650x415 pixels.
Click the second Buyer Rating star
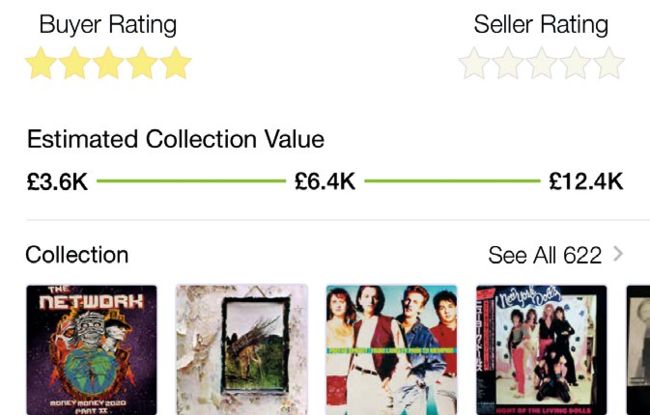(75, 65)
